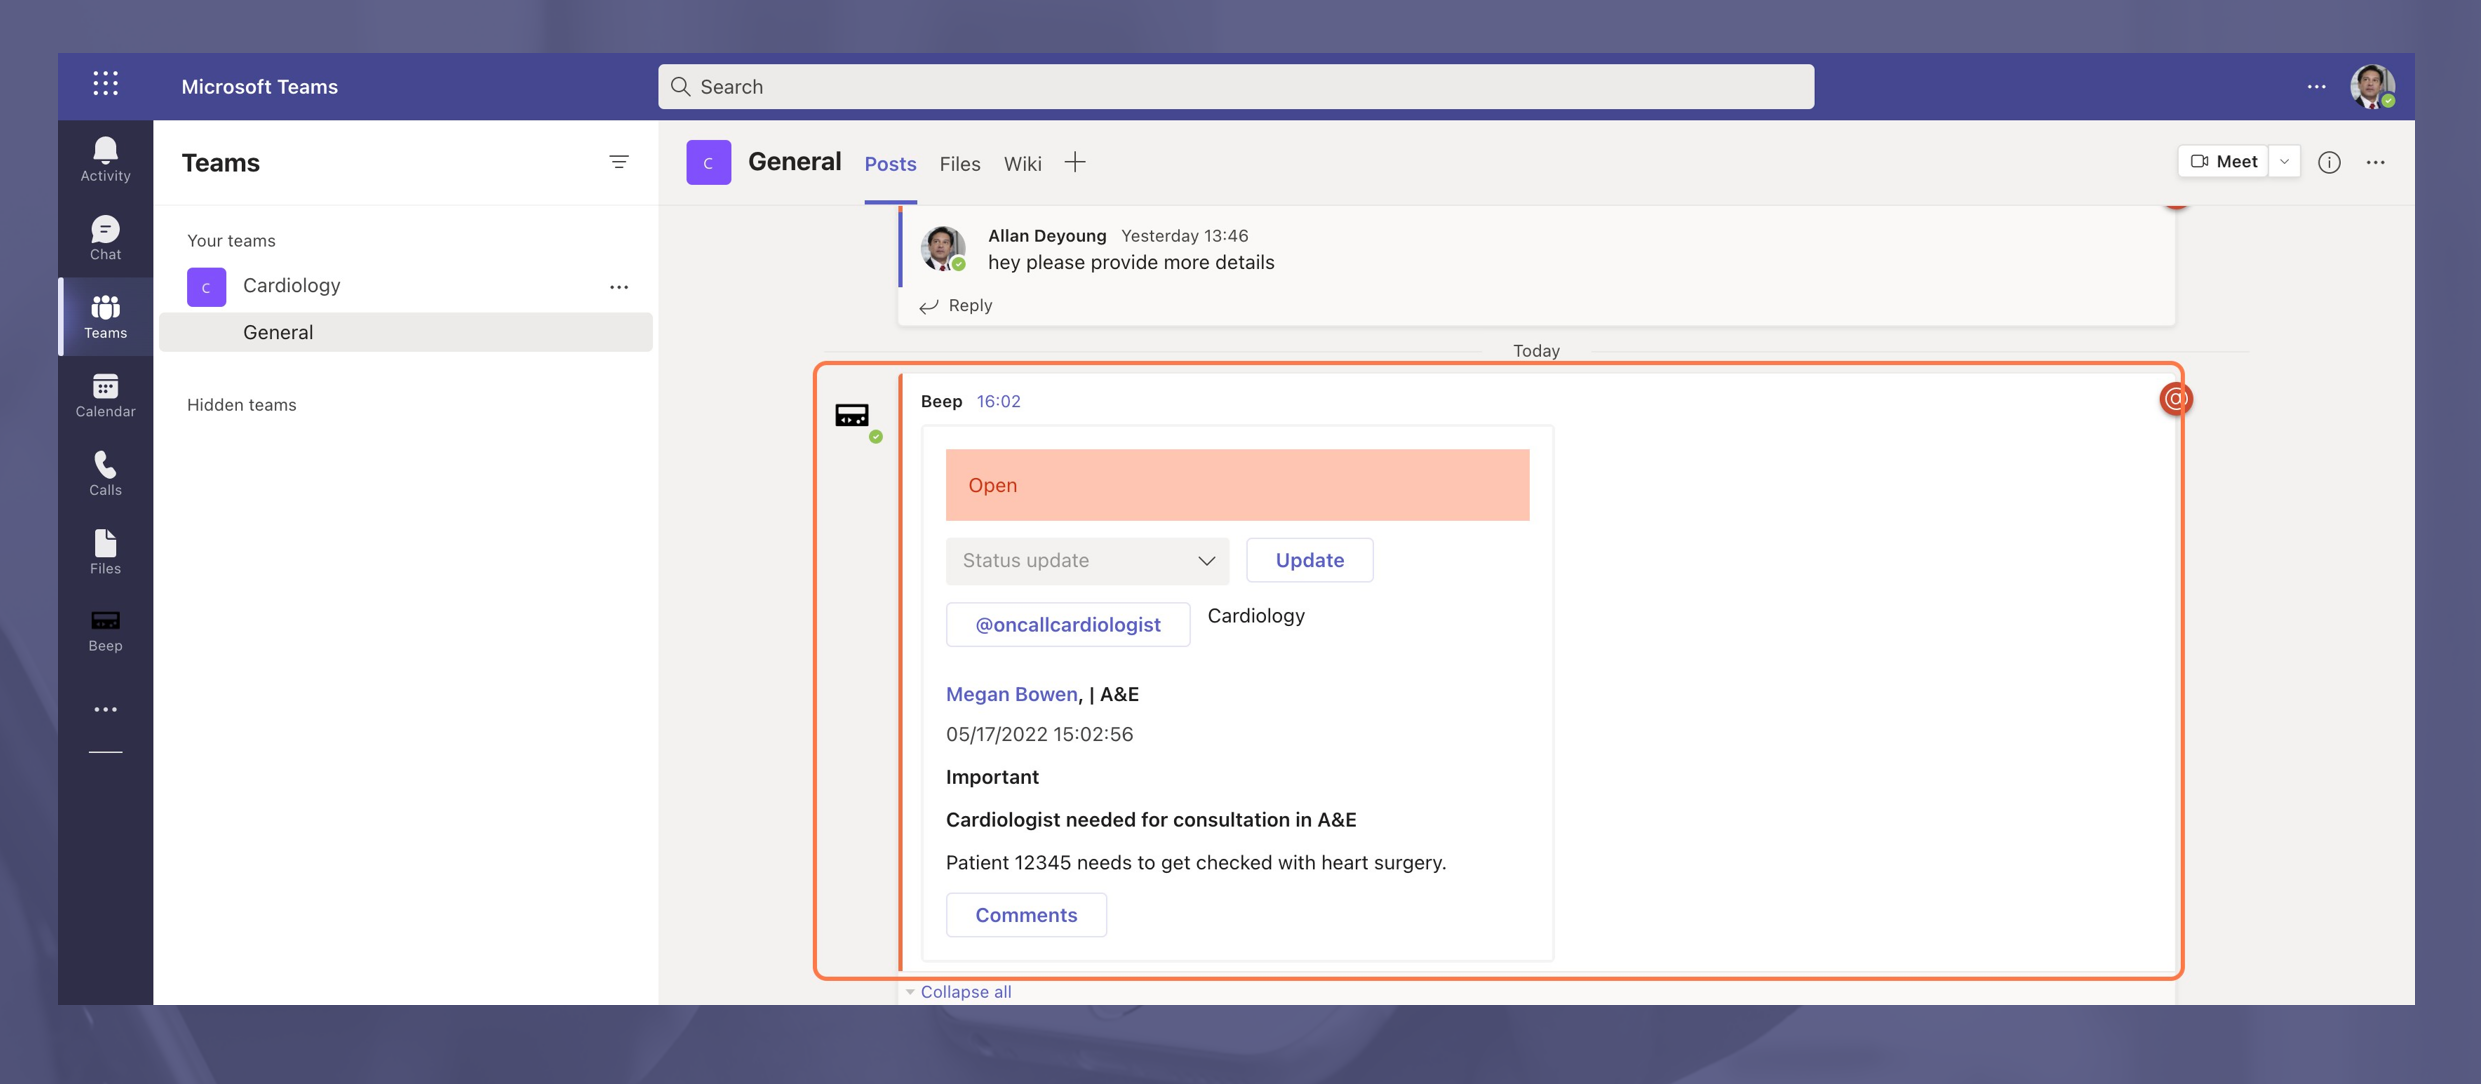
Task: Open the Files sidebar icon
Action: tap(105, 552)
